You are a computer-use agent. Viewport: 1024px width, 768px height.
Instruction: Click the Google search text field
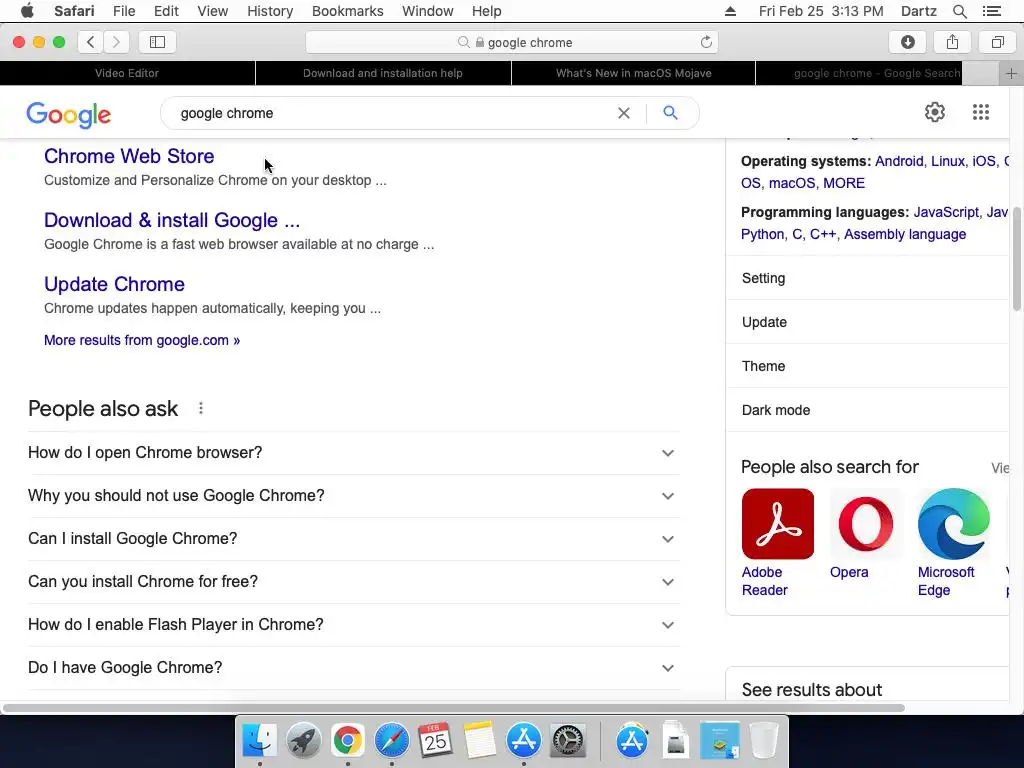coord(392,113)
